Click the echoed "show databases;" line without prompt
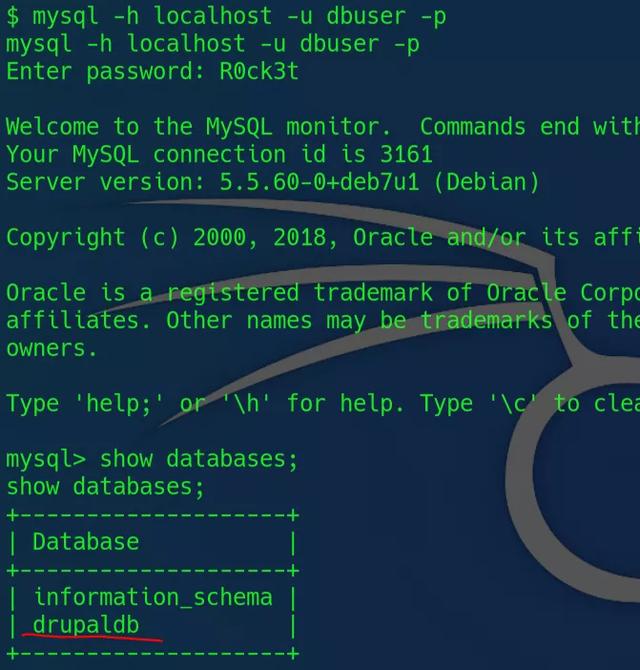Screen dimensions: 640x670 point(106,487)
